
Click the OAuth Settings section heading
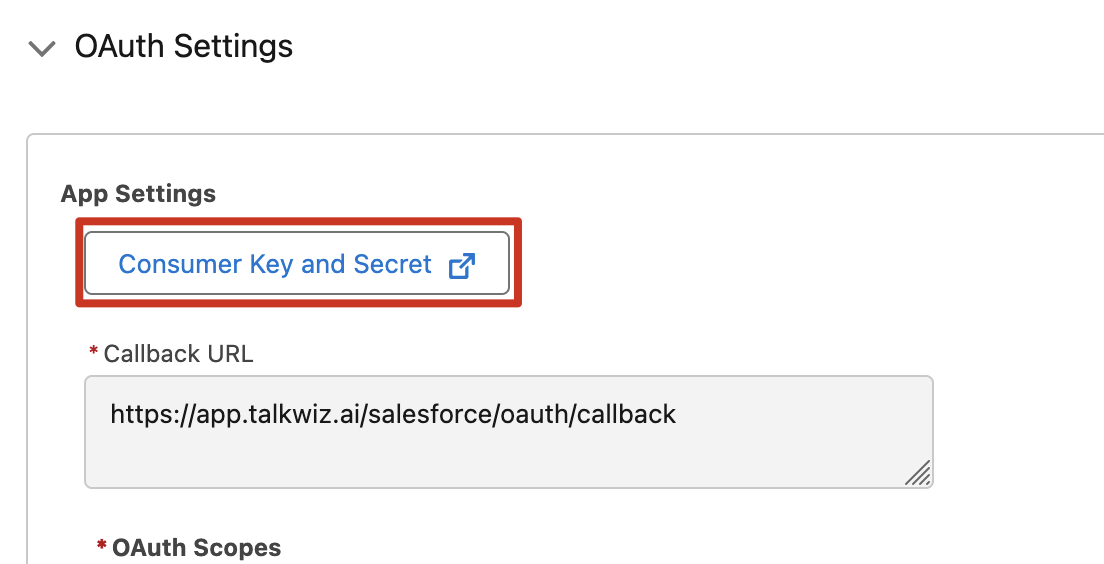pyautogui.click(x=184, y=46)
